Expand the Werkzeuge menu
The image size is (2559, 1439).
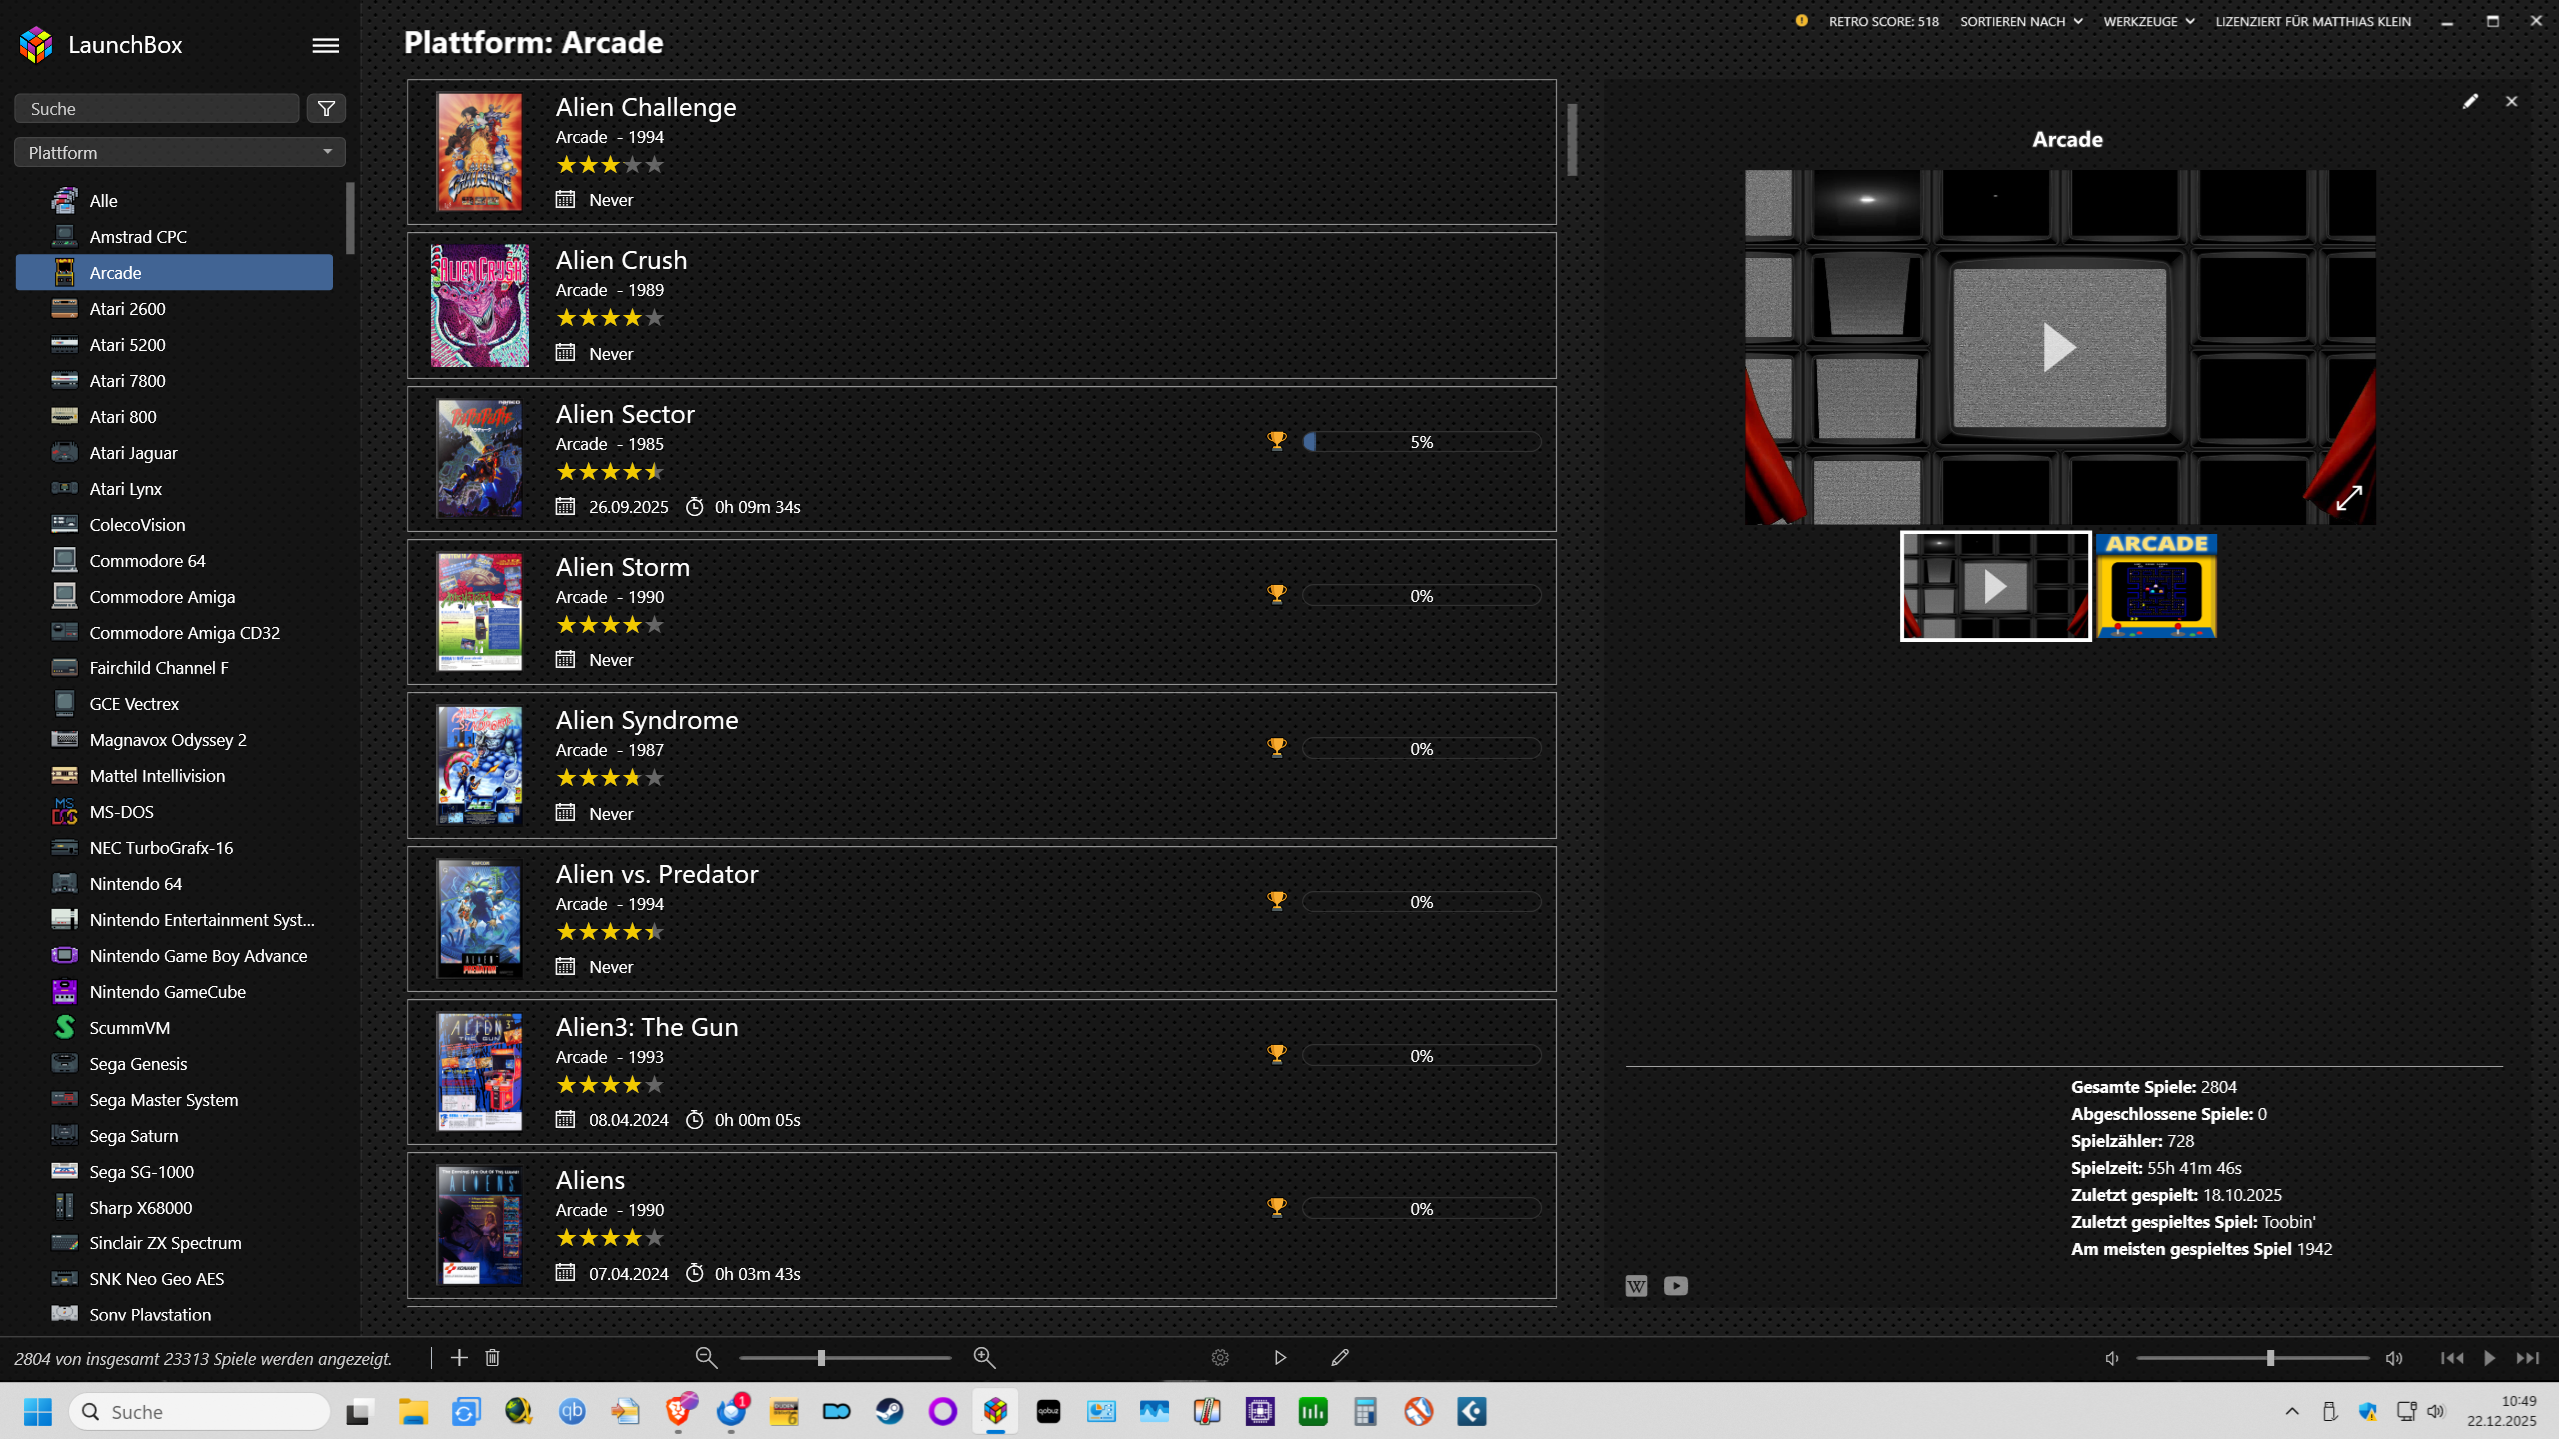click(x=2148, y=21)
